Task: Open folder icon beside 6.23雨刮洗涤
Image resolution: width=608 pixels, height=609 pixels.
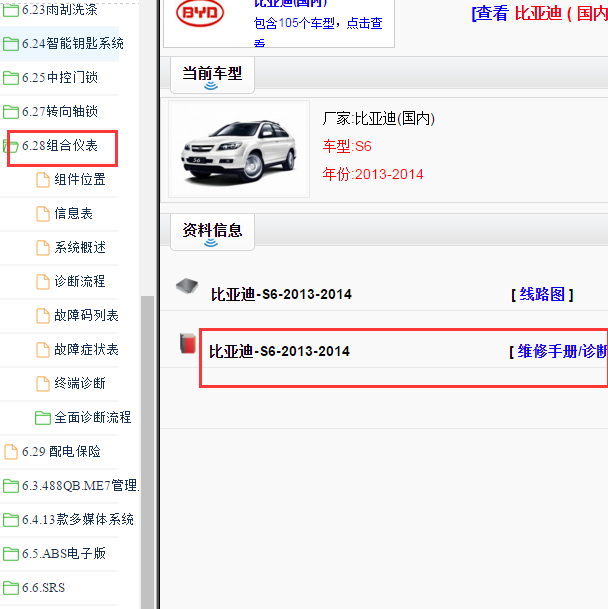Action: tap(10, 10)
